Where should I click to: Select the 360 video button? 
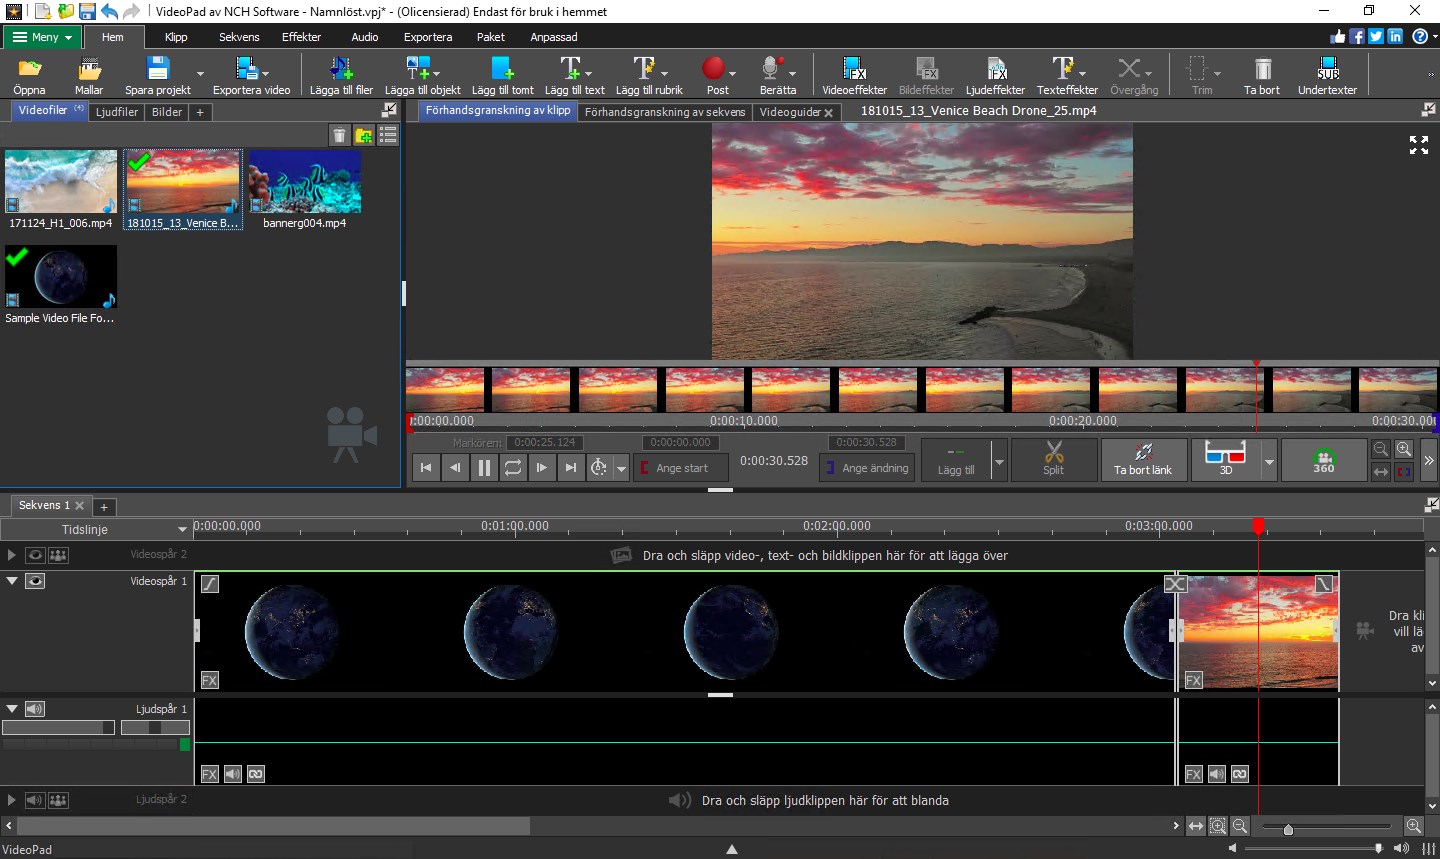pyautogui.click(x=1323, y=460)
